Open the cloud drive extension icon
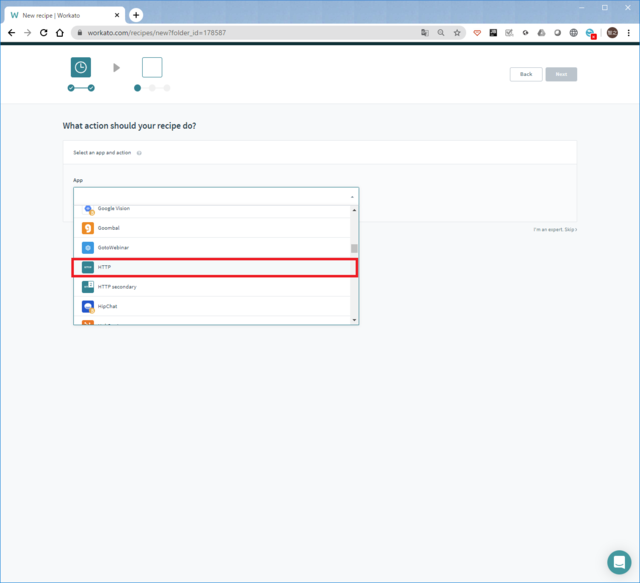640x583 pixels. (541, 33)
